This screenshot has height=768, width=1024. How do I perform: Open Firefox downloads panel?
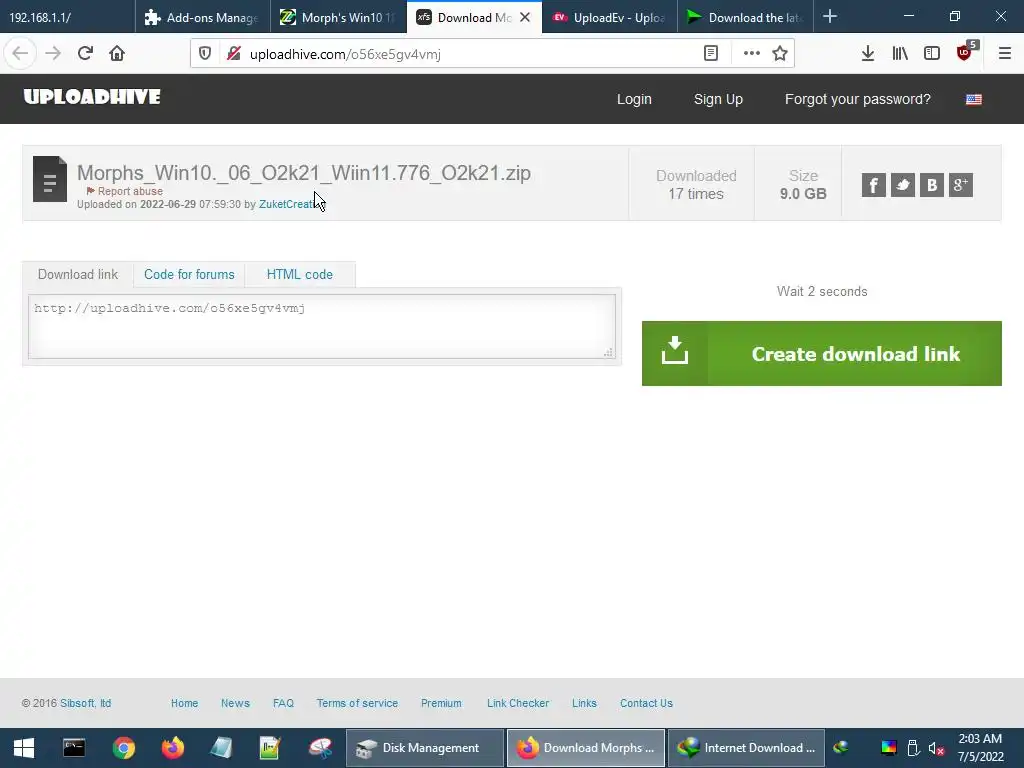(868, 54)
